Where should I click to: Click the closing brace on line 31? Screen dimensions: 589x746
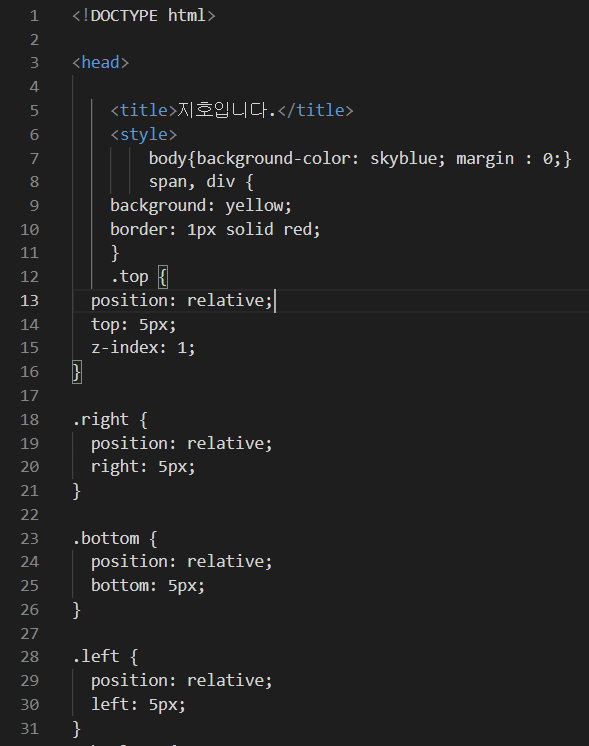pos(77,729)
